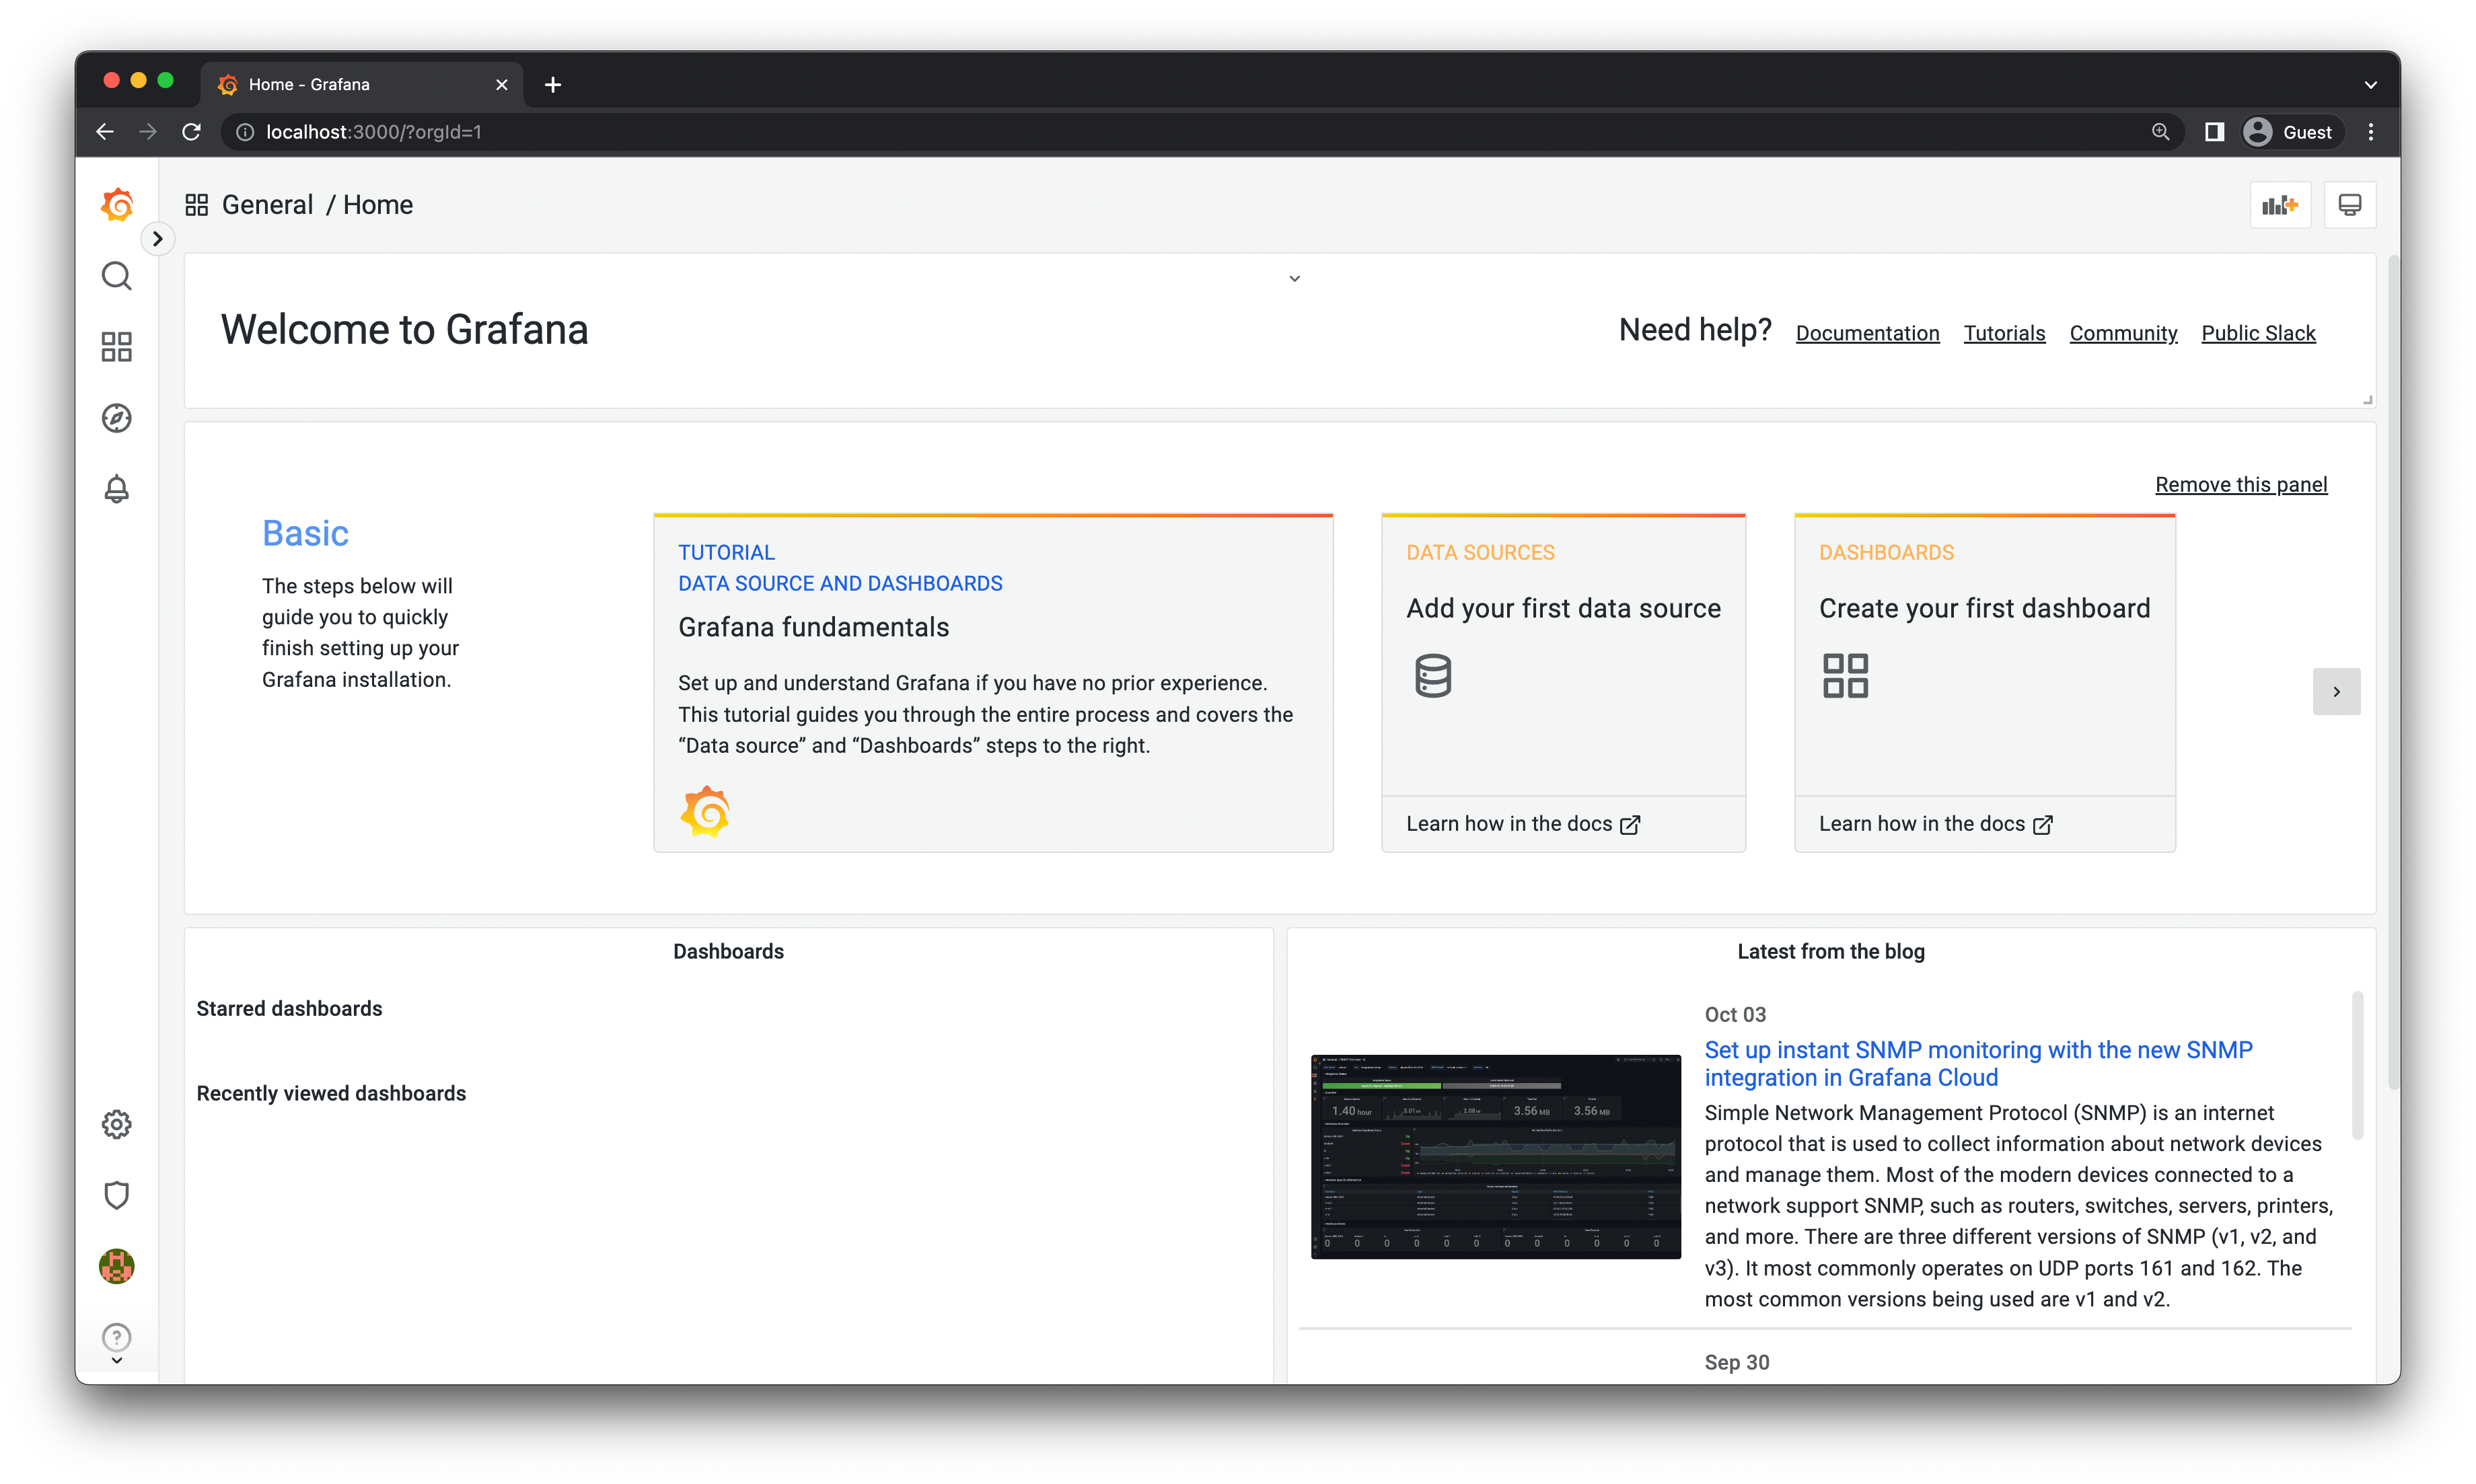The image size is (2476, 1484).
Task: Open a new browser tab
Action: point(553,85)
